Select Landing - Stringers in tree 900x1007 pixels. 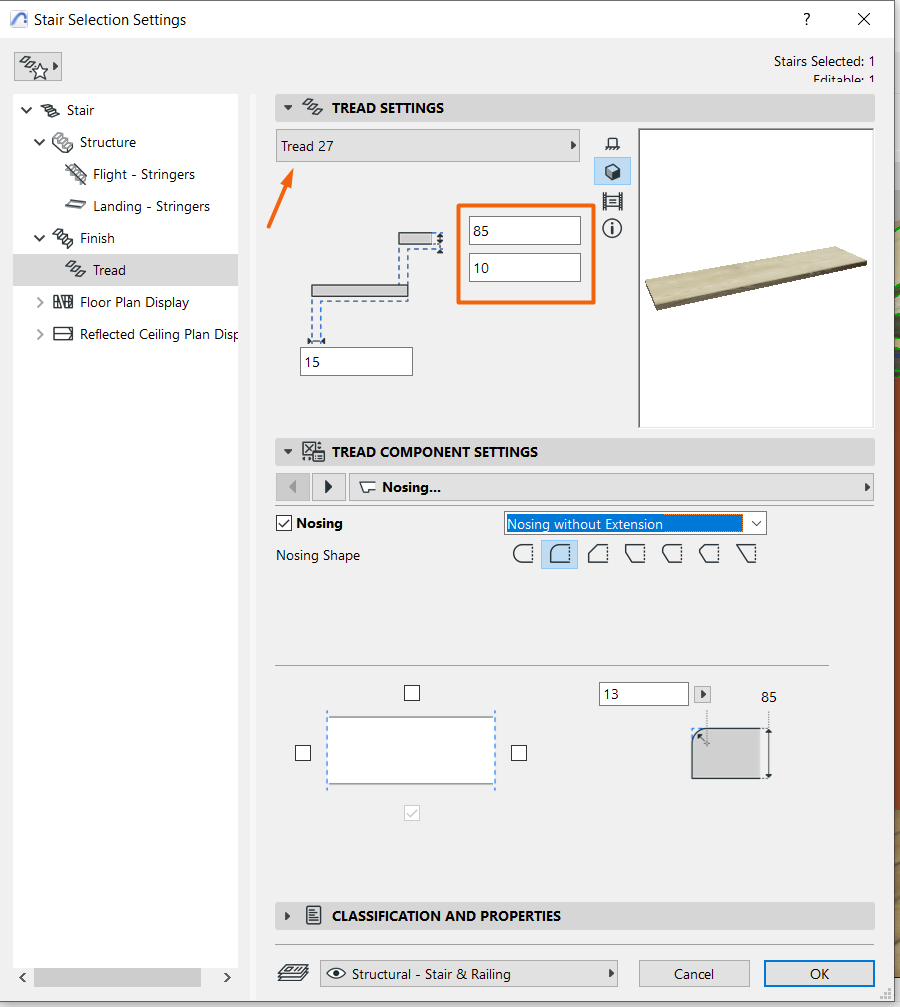click(151, 206)
